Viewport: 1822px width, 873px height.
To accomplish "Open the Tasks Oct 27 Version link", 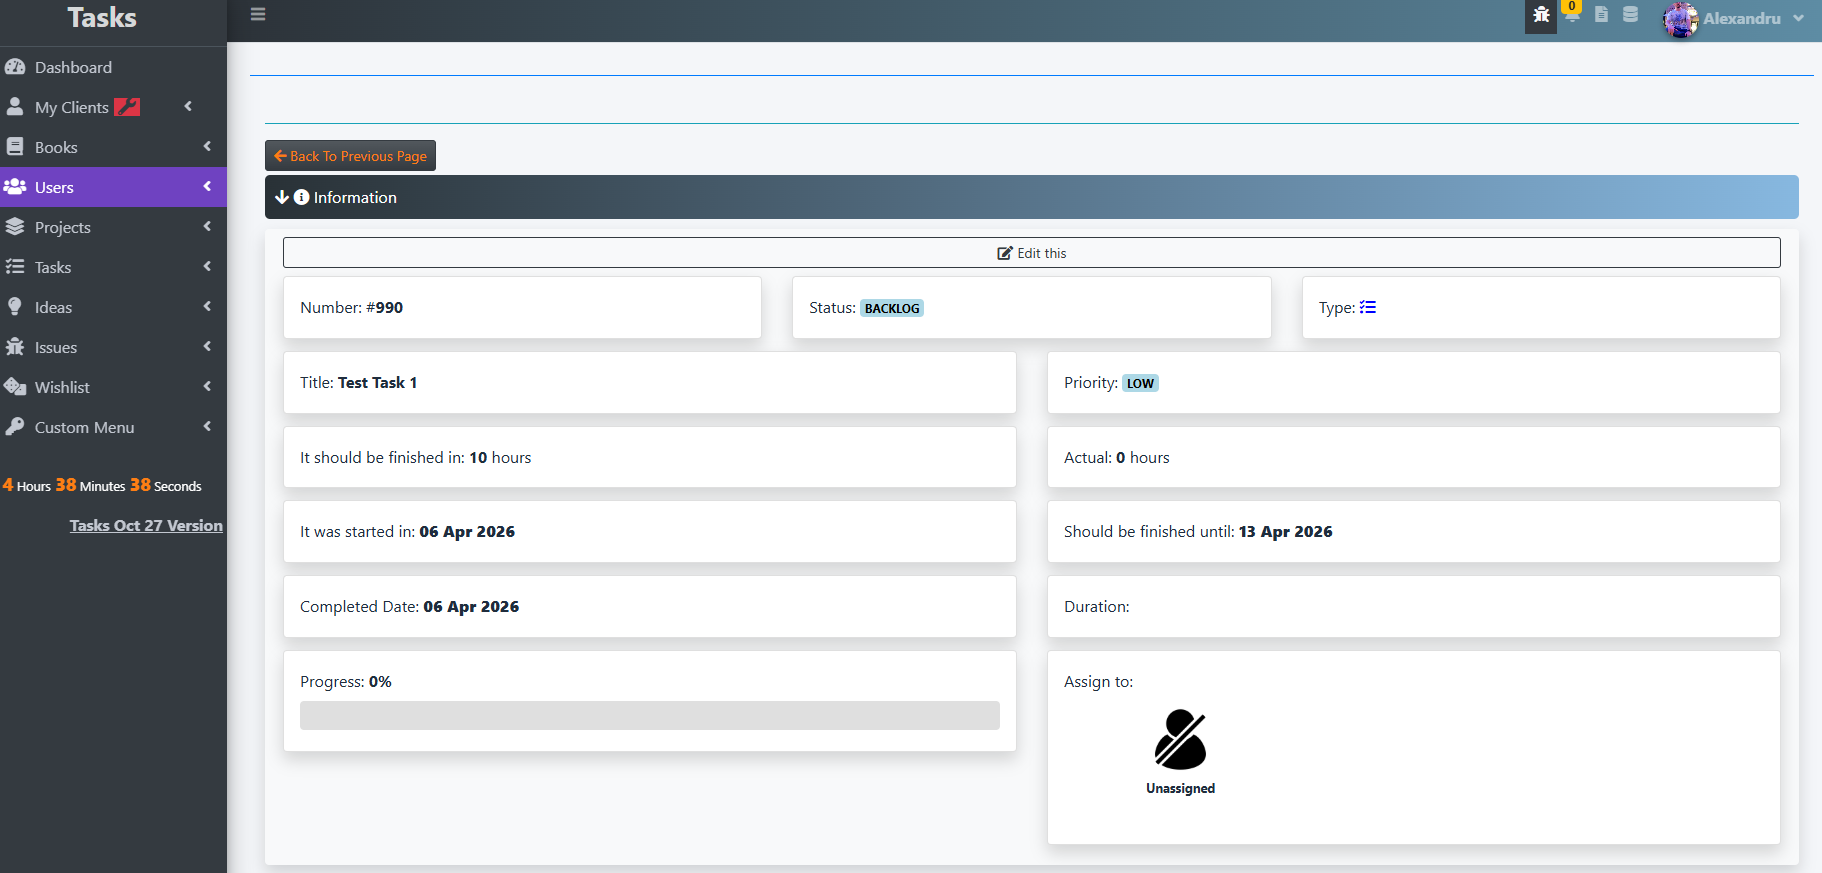I will 146,526.
